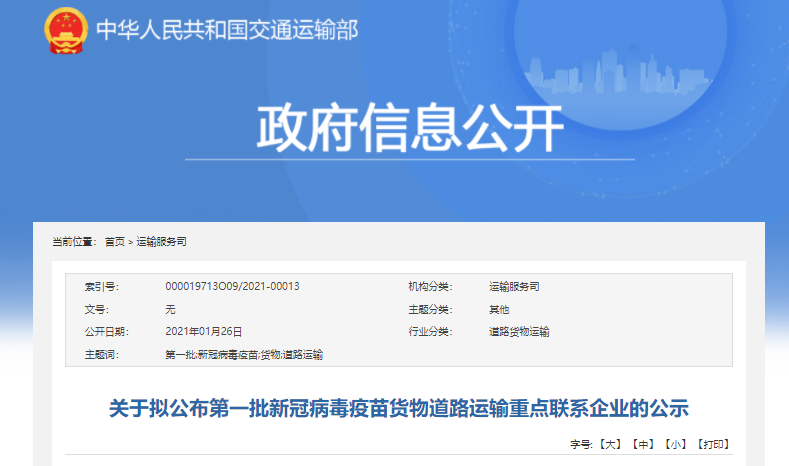Click the 行业分类 value 道路货物运输
Viewport: 789px width, 466px height.
[519, 331]
